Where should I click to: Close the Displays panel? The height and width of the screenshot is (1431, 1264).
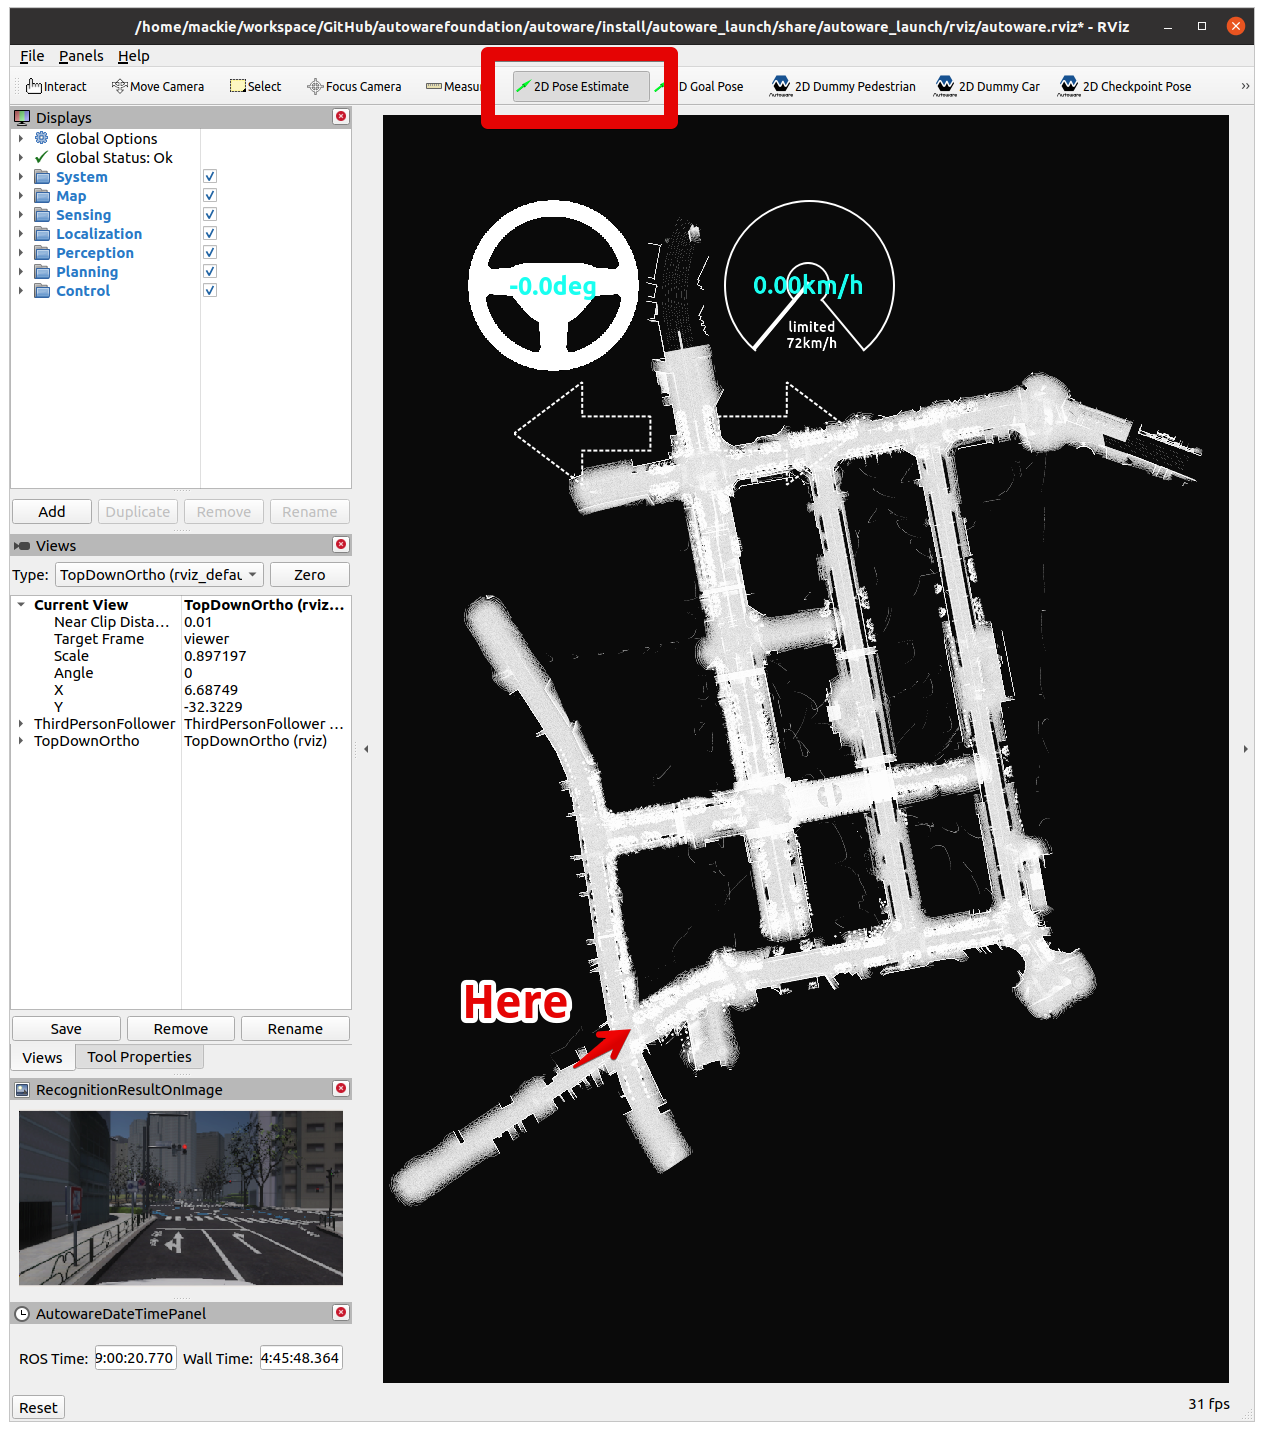(341, 117)
